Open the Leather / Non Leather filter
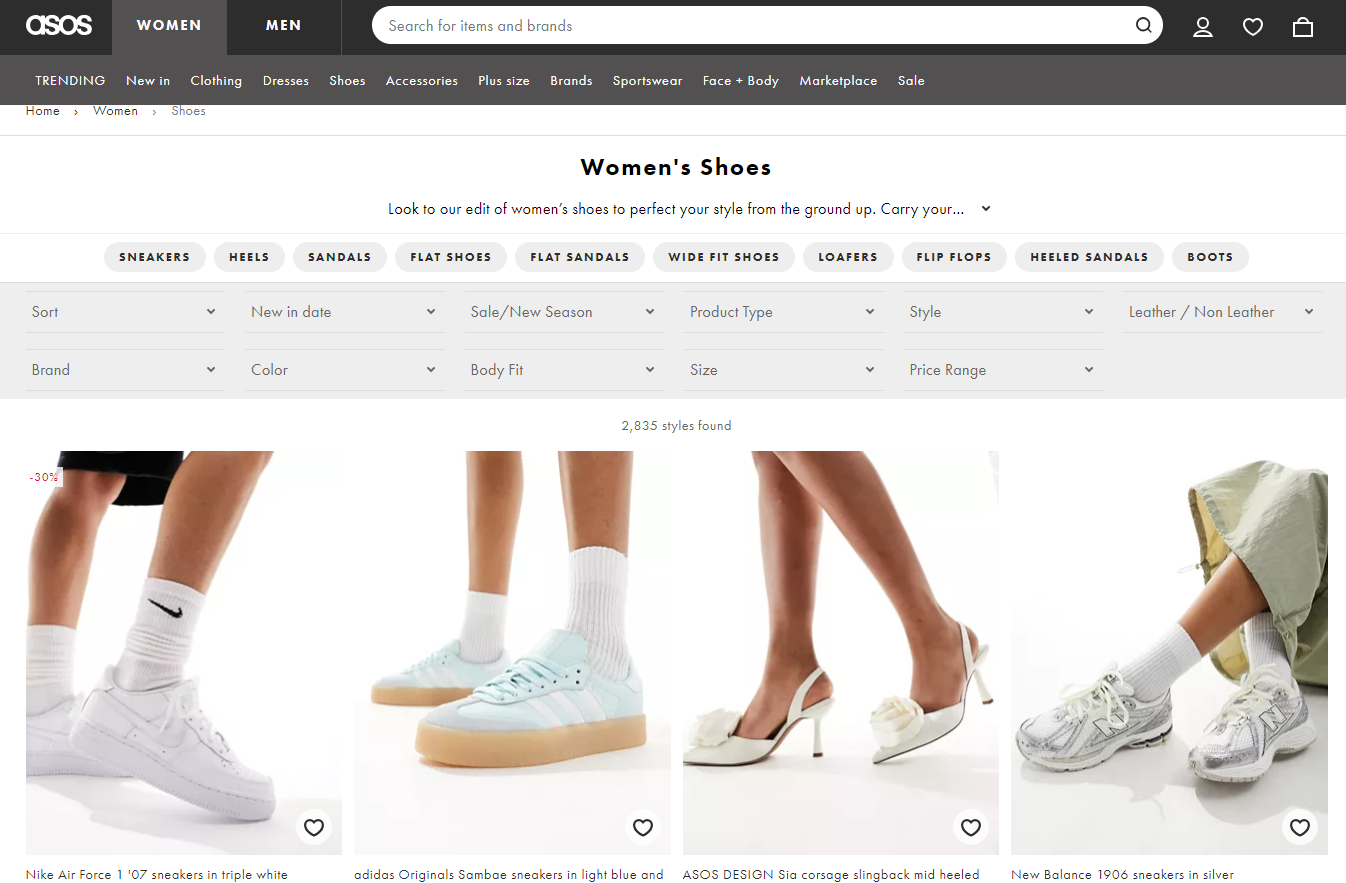 [1222, 312]
